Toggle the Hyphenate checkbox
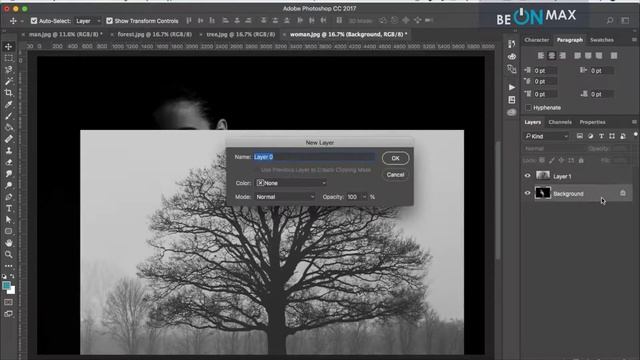640x360 pixels. pos(529,107)
